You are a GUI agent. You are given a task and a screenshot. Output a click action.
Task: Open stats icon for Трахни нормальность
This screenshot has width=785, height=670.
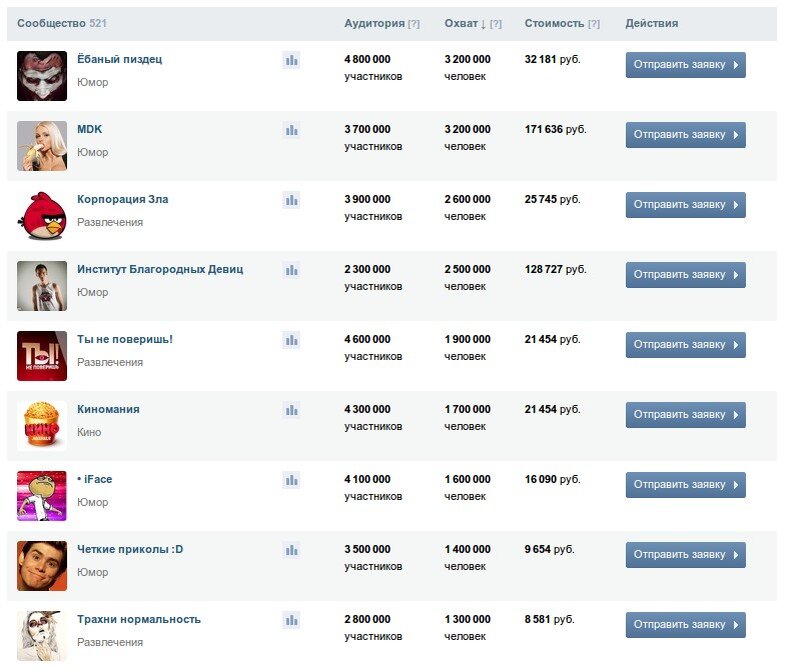coord(291,620)
